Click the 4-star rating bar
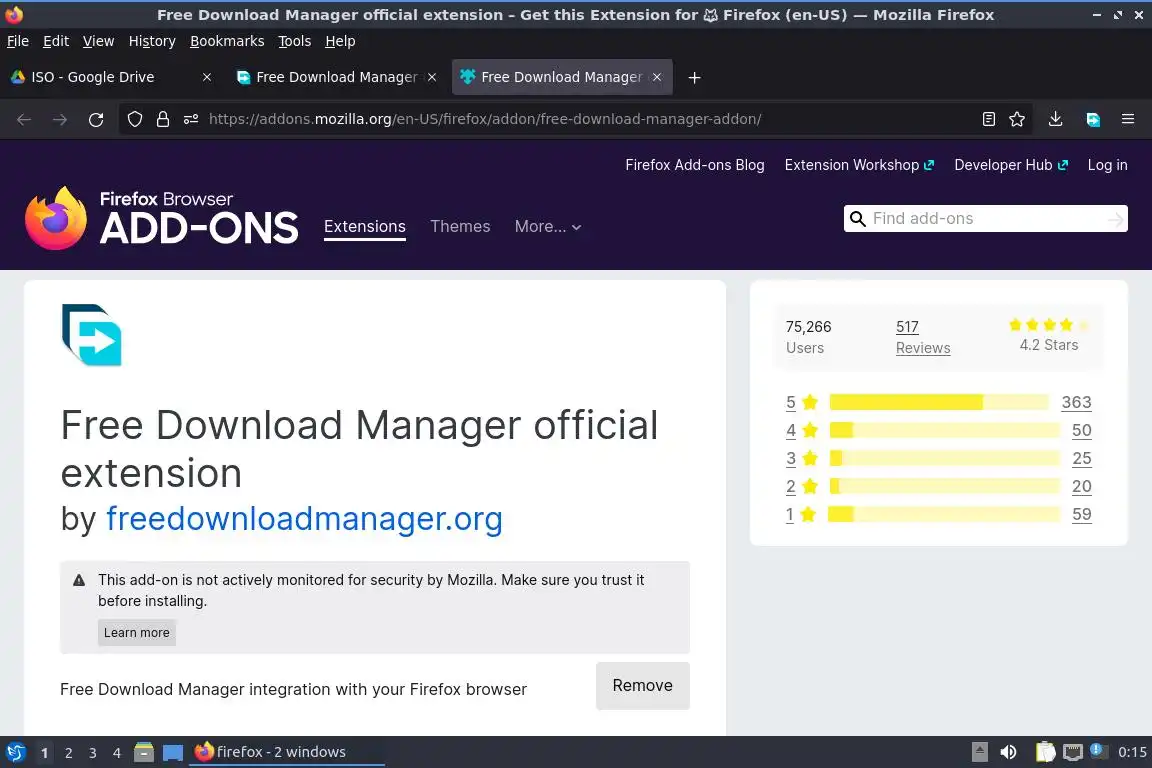 point(945,430)
